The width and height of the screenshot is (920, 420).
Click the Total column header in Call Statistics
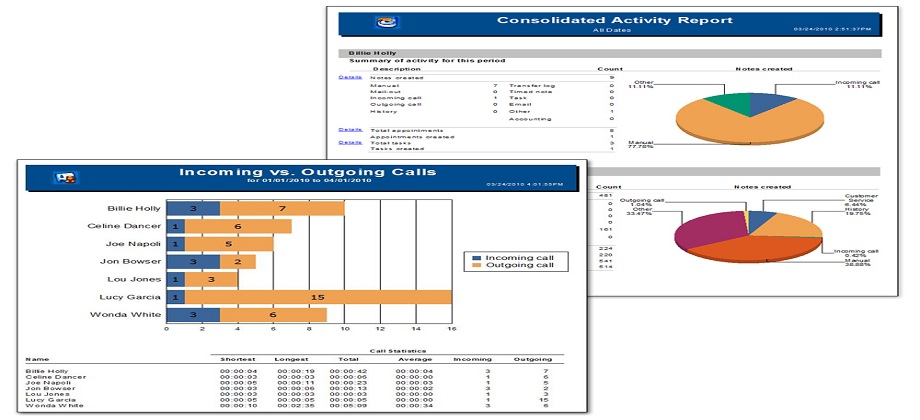(348, 359)
